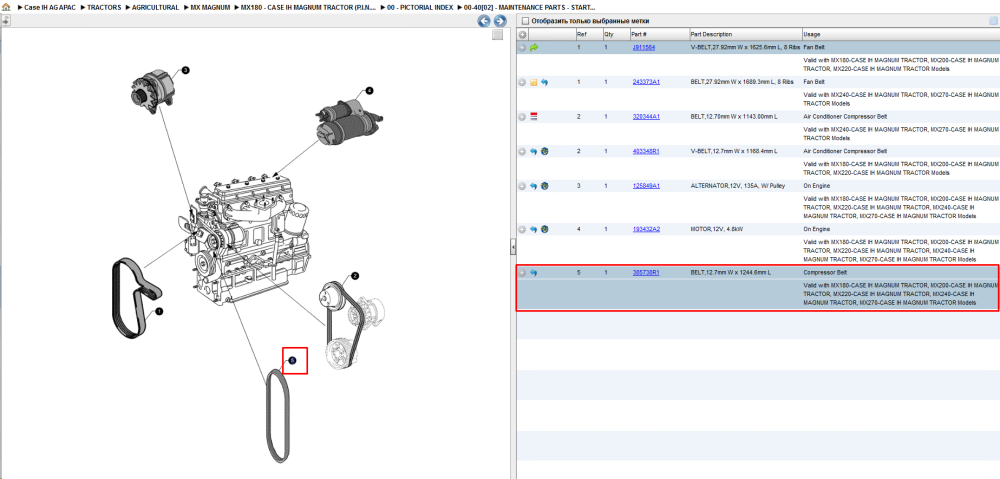This screenshot has height=479, width=1000.
Task: Sort by the Ref column header
Action: (588, 34)
